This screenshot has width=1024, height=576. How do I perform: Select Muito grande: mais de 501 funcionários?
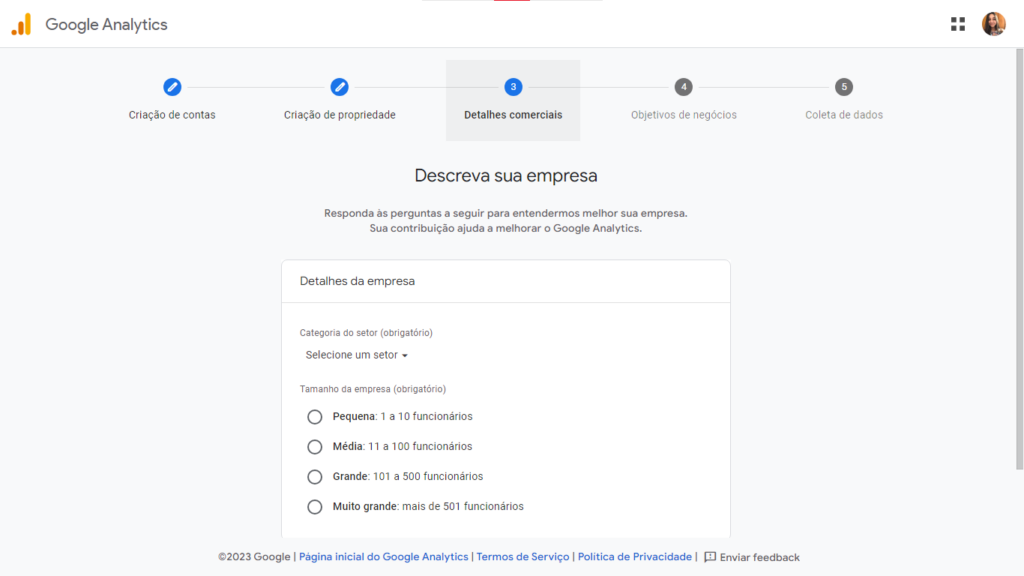[x=315, y=507]
